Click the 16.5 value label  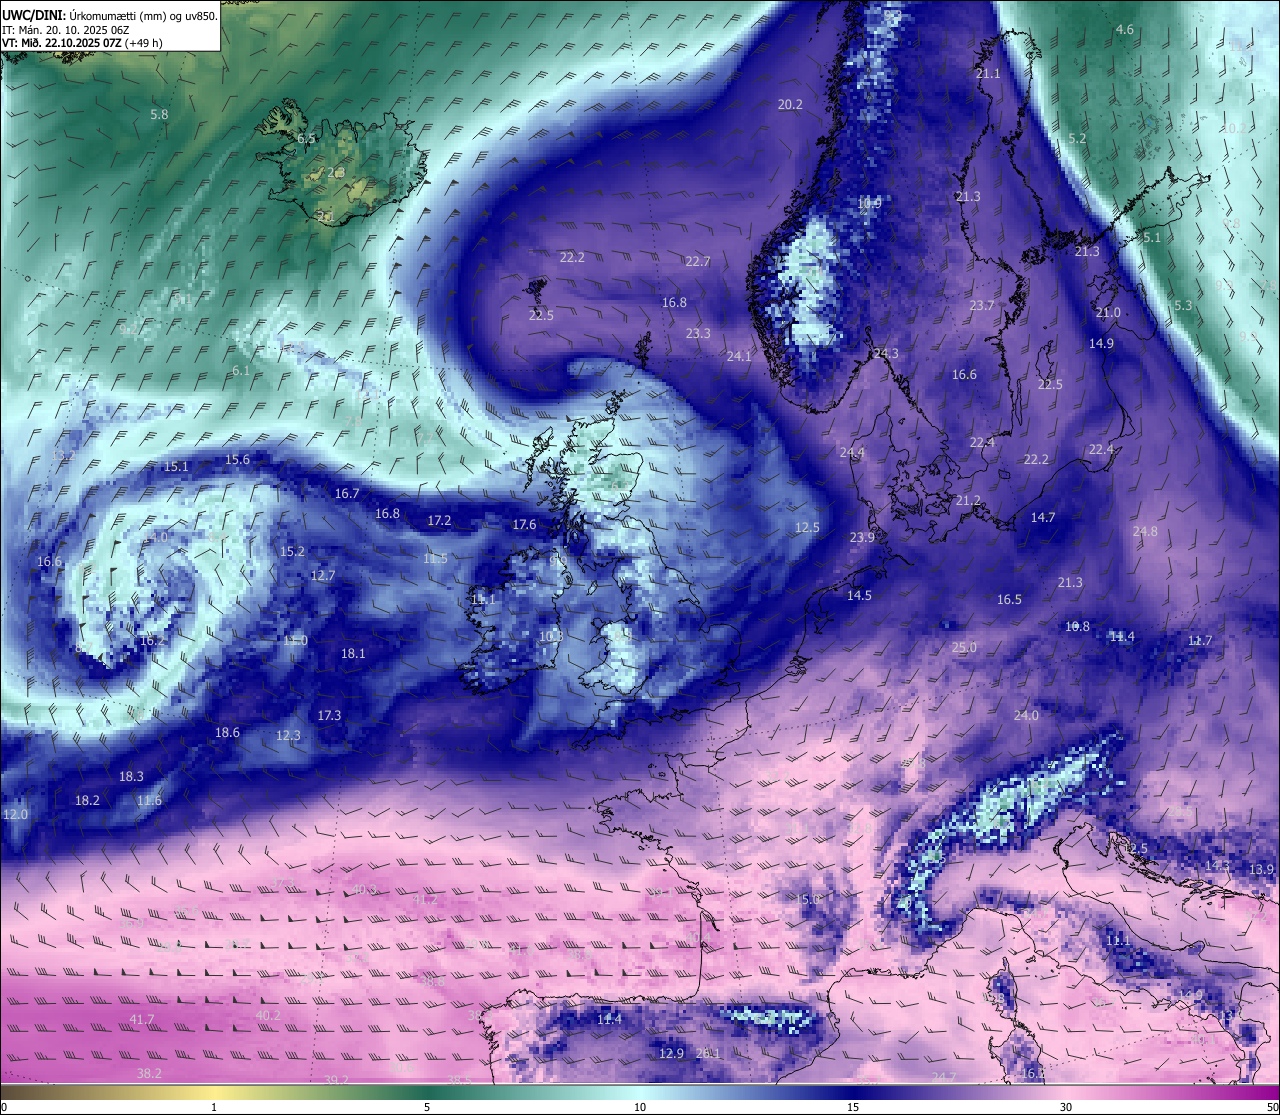tap(1009, 600)
